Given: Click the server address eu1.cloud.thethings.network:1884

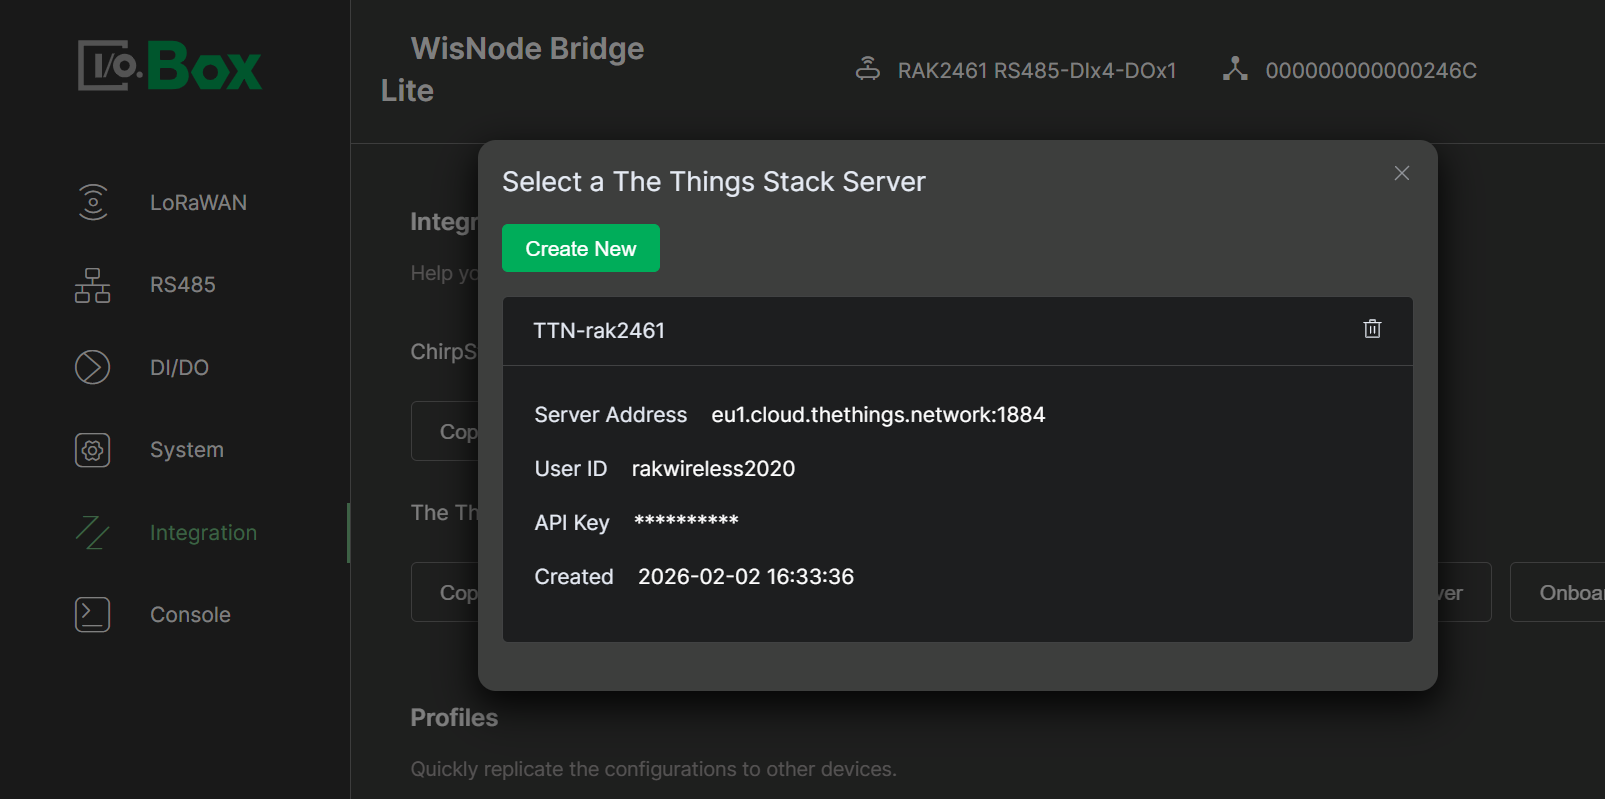Looking at the screenshot, I should (877, 415).
